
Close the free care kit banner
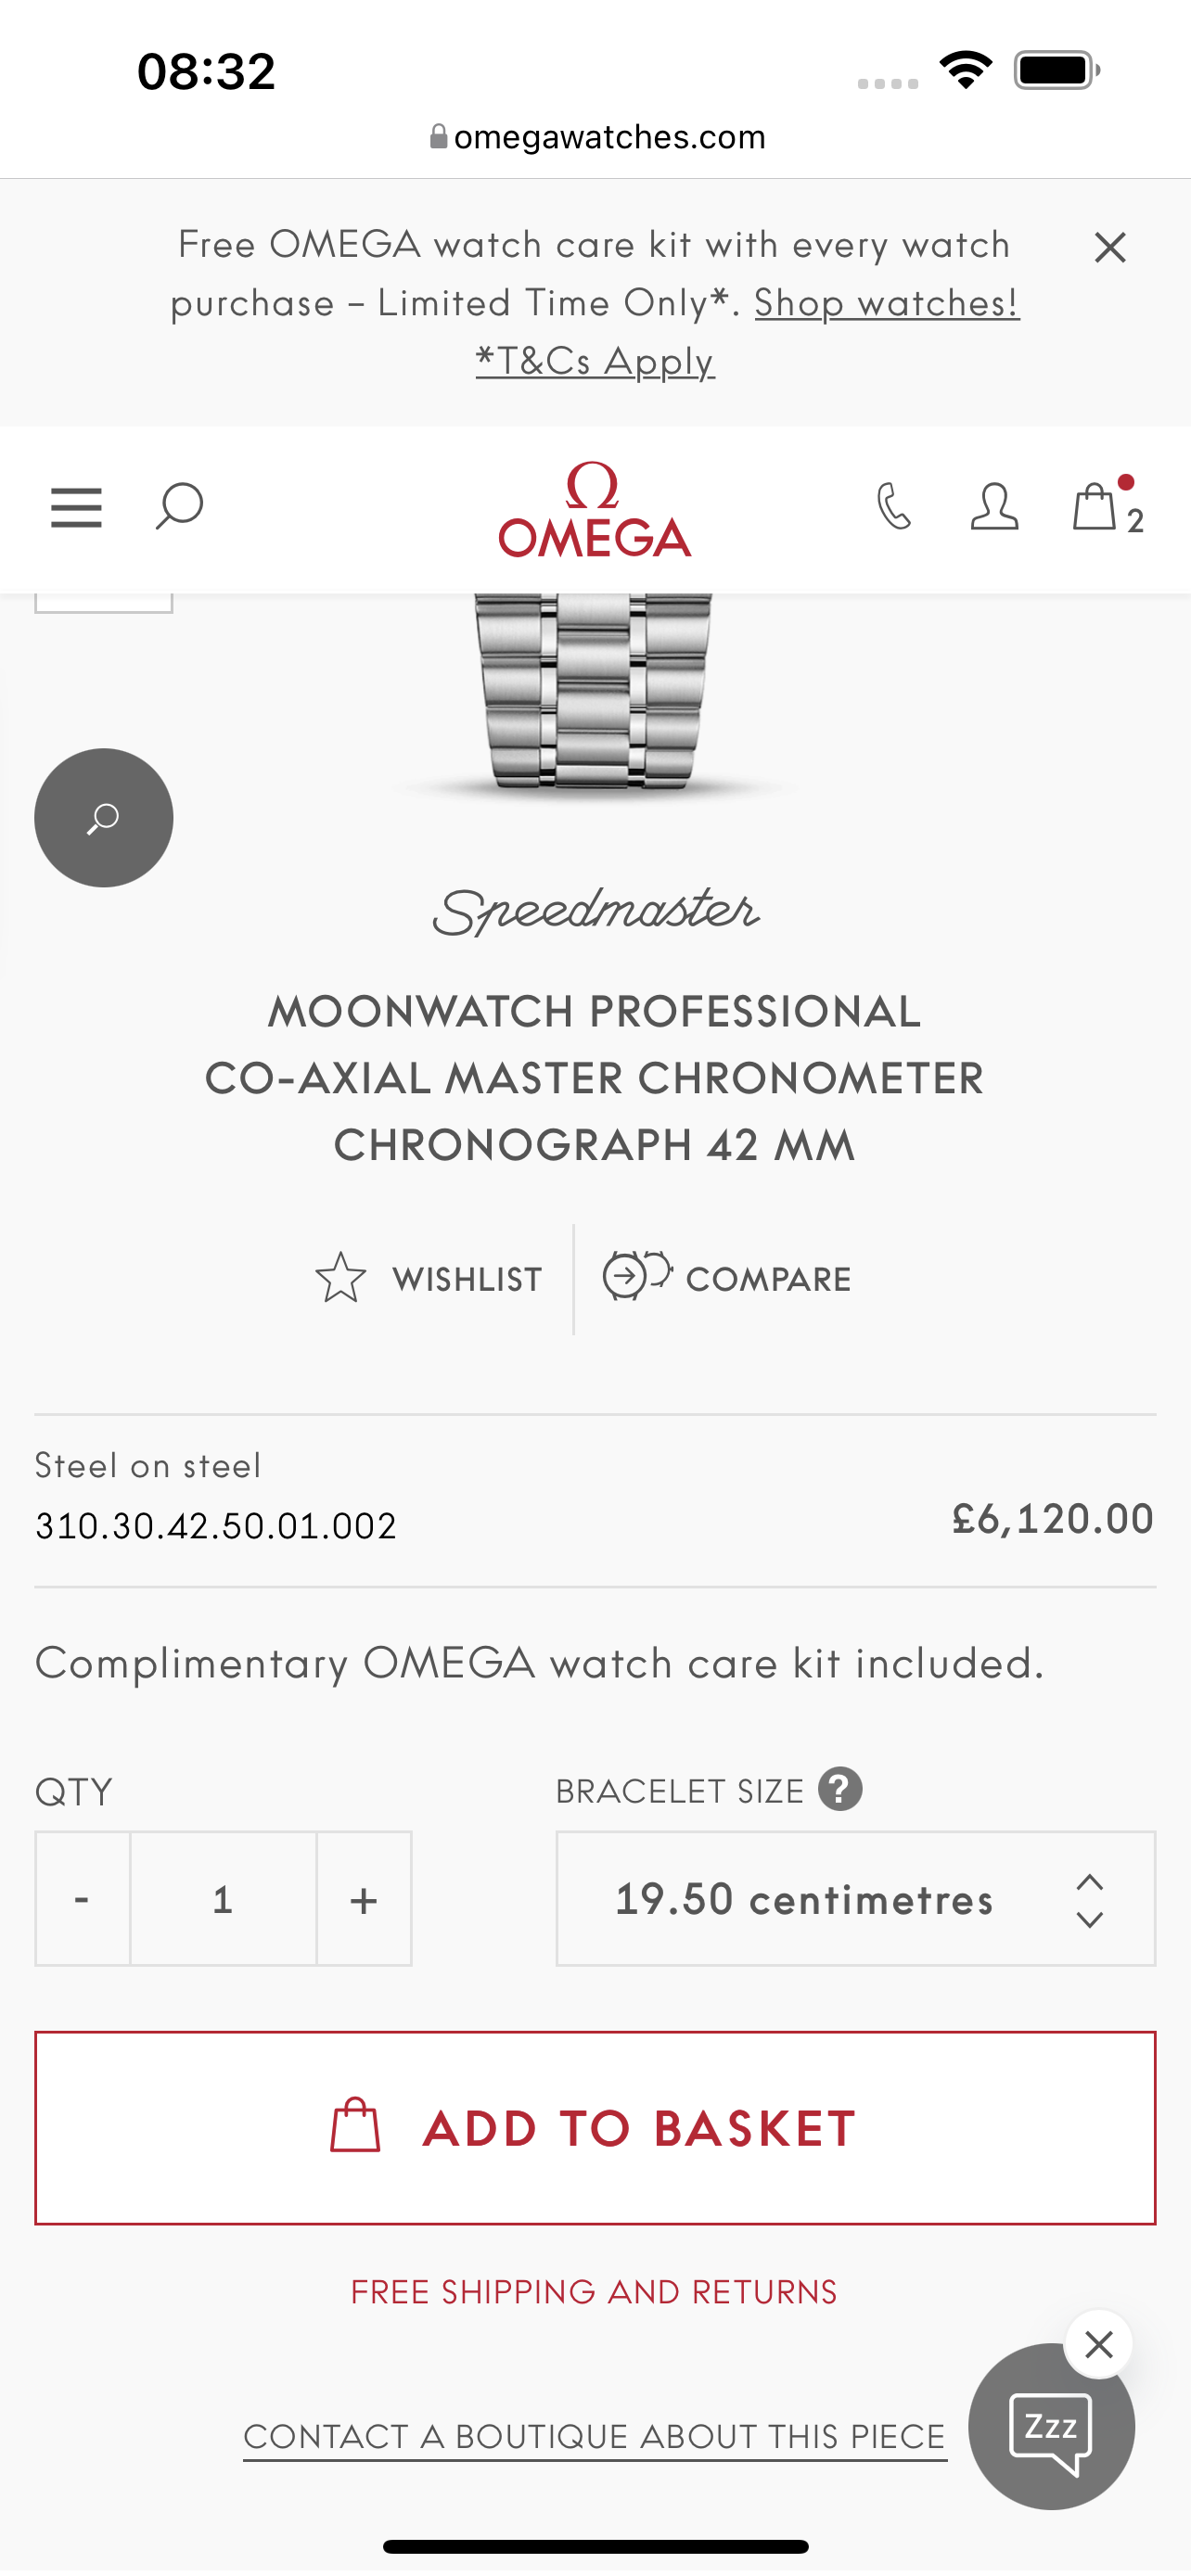click(1110, 247)
